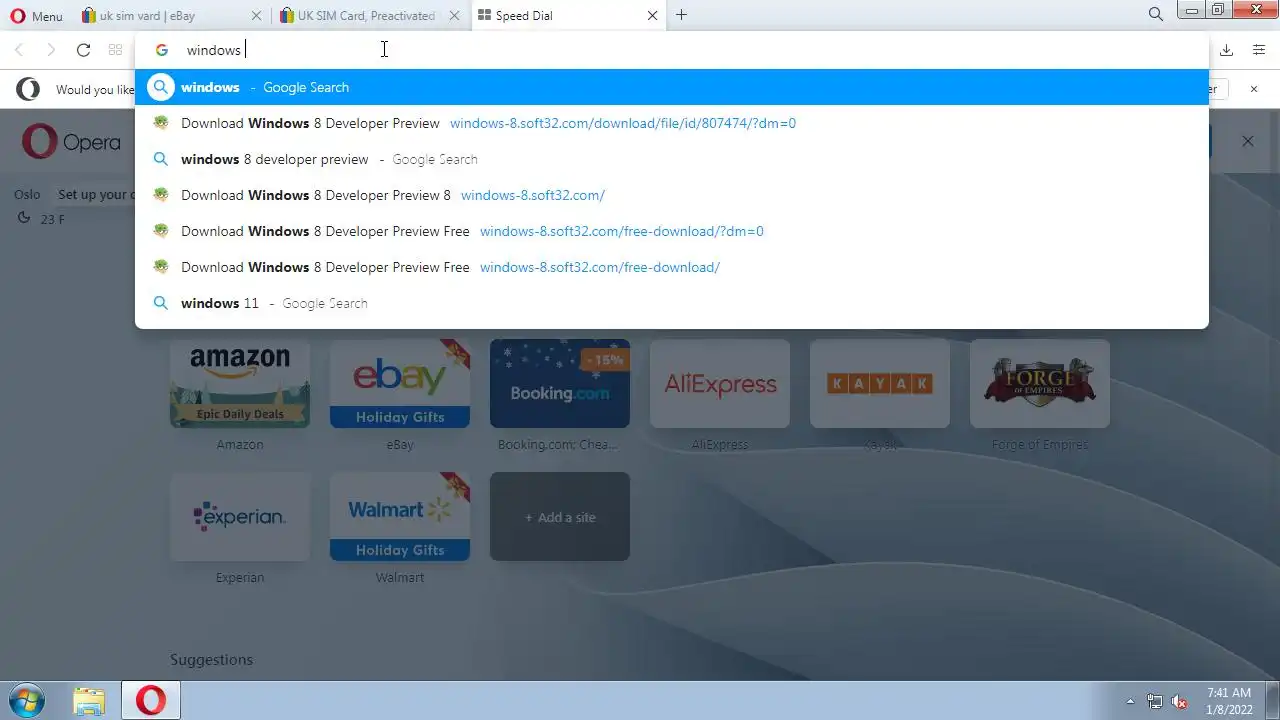
Task: Close the UK SIM Card tab
Action: pyautogui.click(x=454, y=15)
